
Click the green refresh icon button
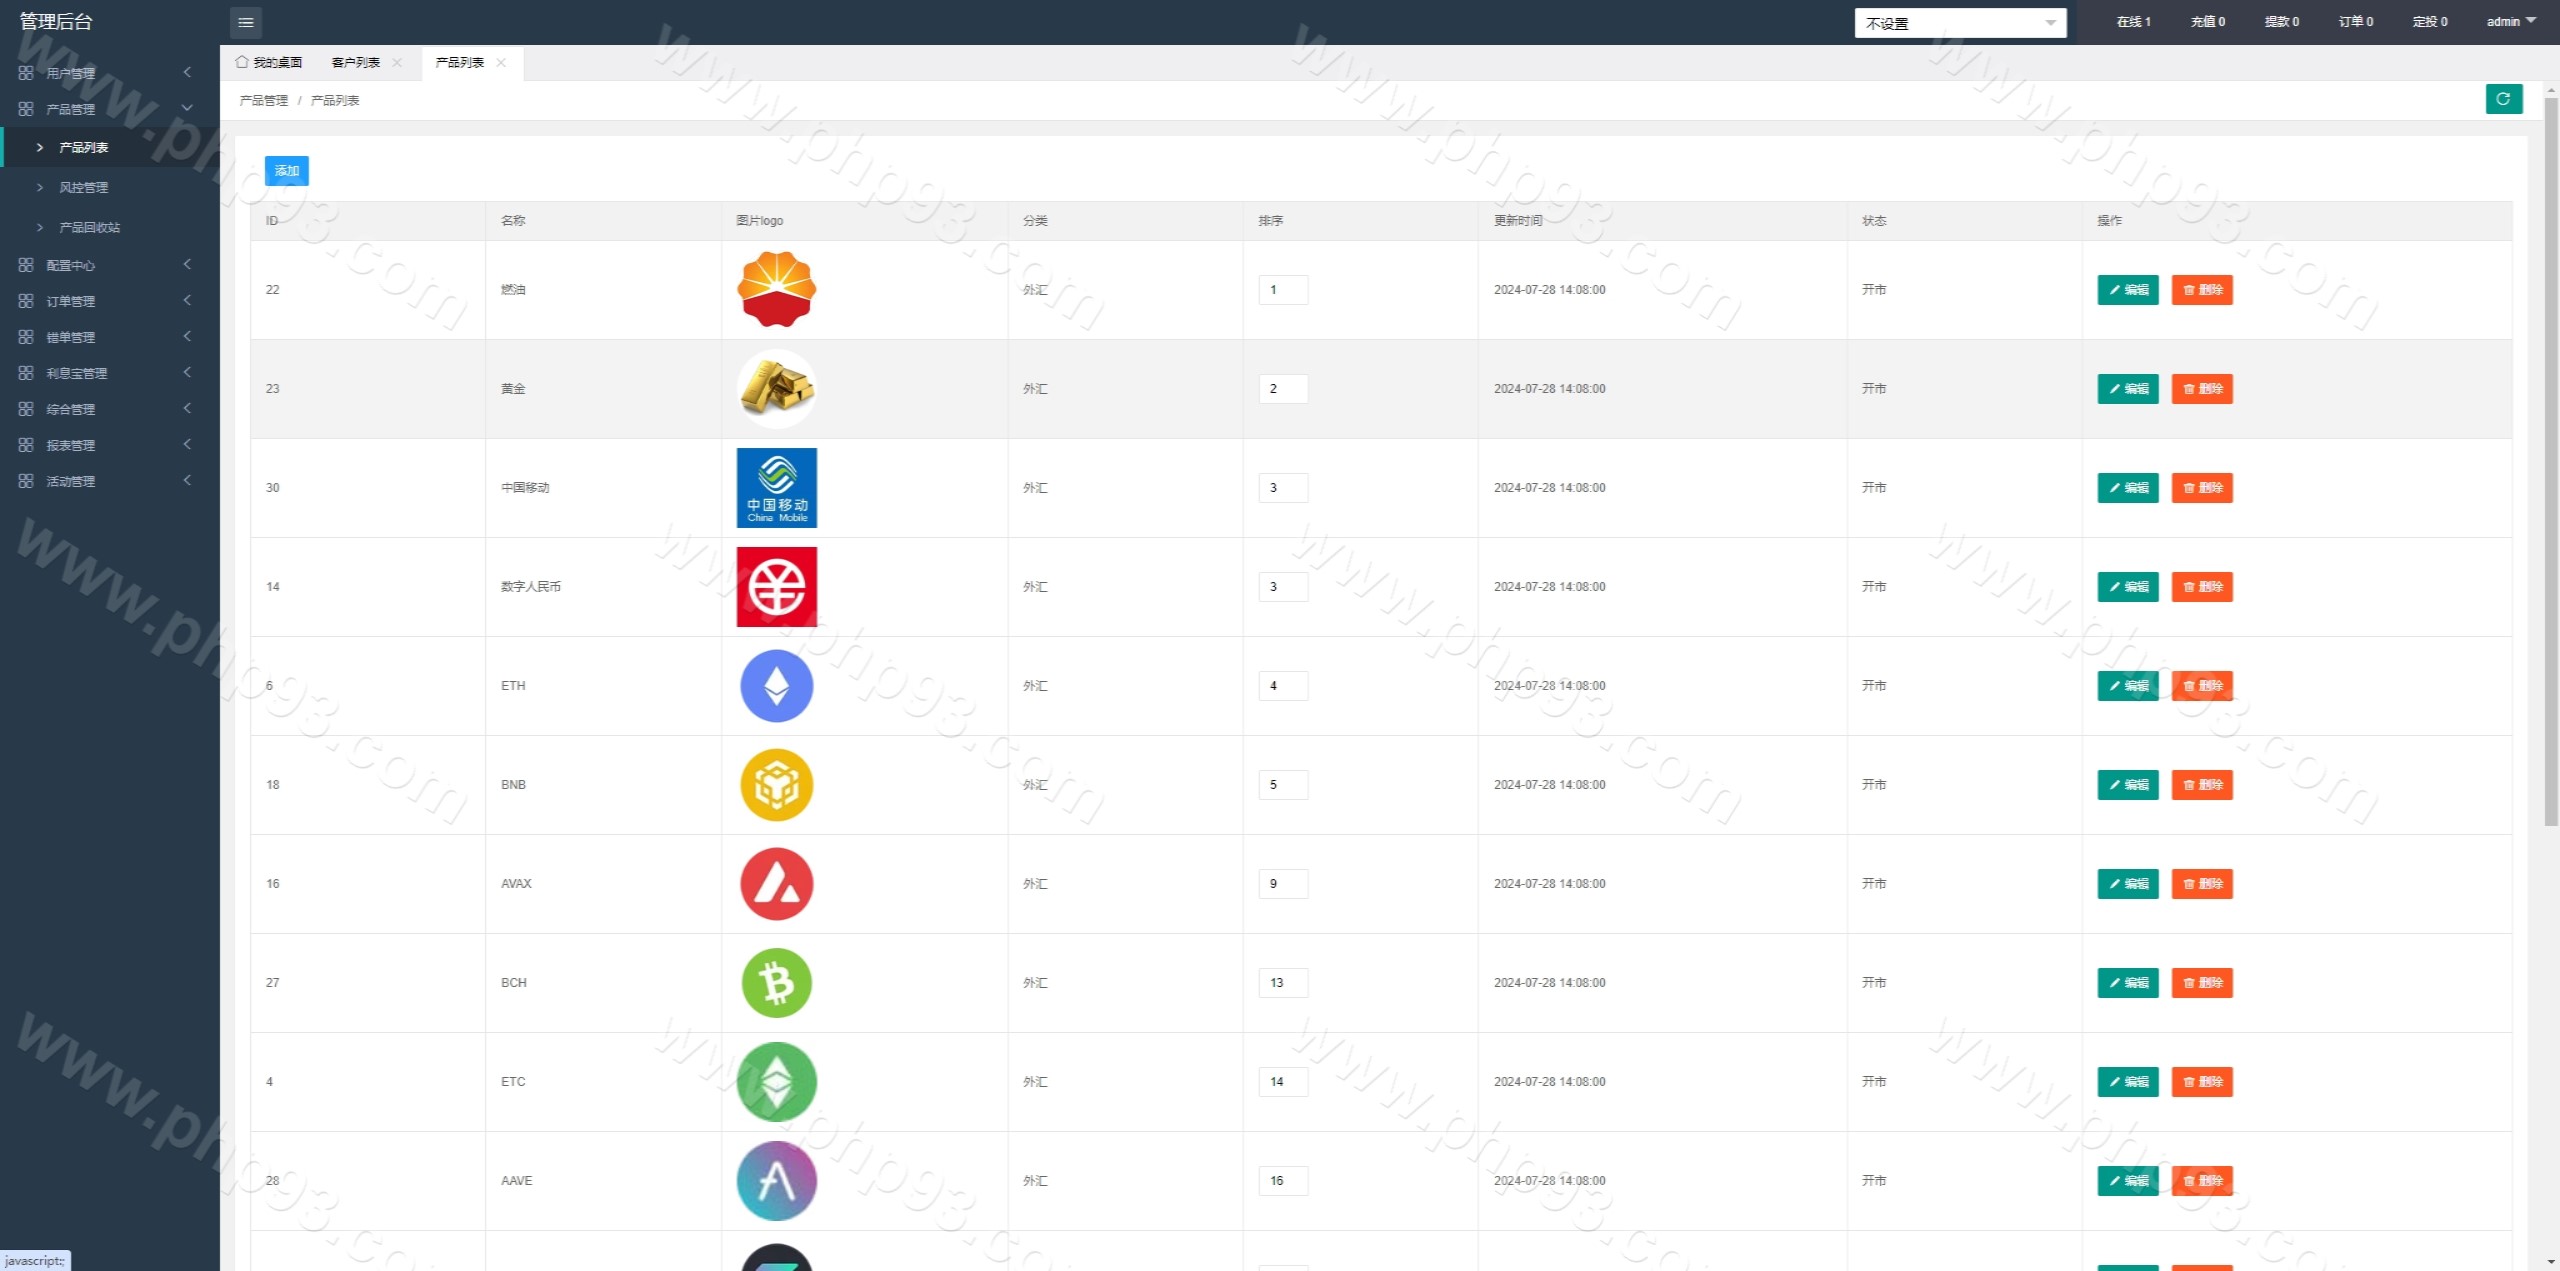[x=2503, y=99]
